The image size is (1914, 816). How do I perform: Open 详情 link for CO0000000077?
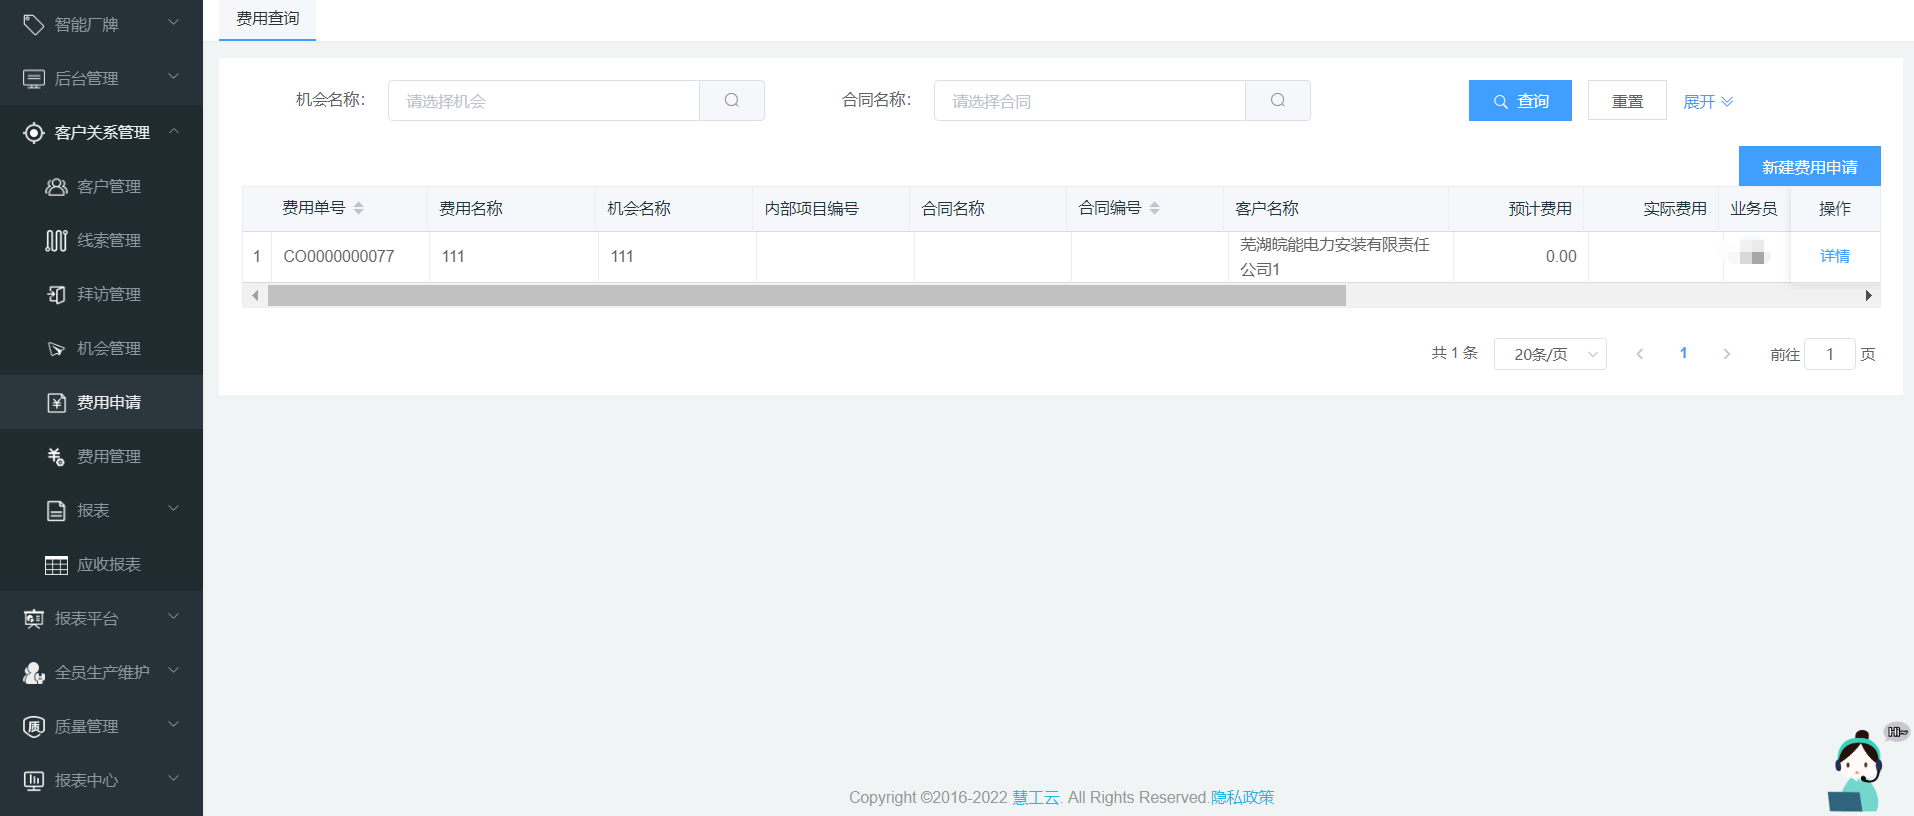click(x=1834, y=256)
